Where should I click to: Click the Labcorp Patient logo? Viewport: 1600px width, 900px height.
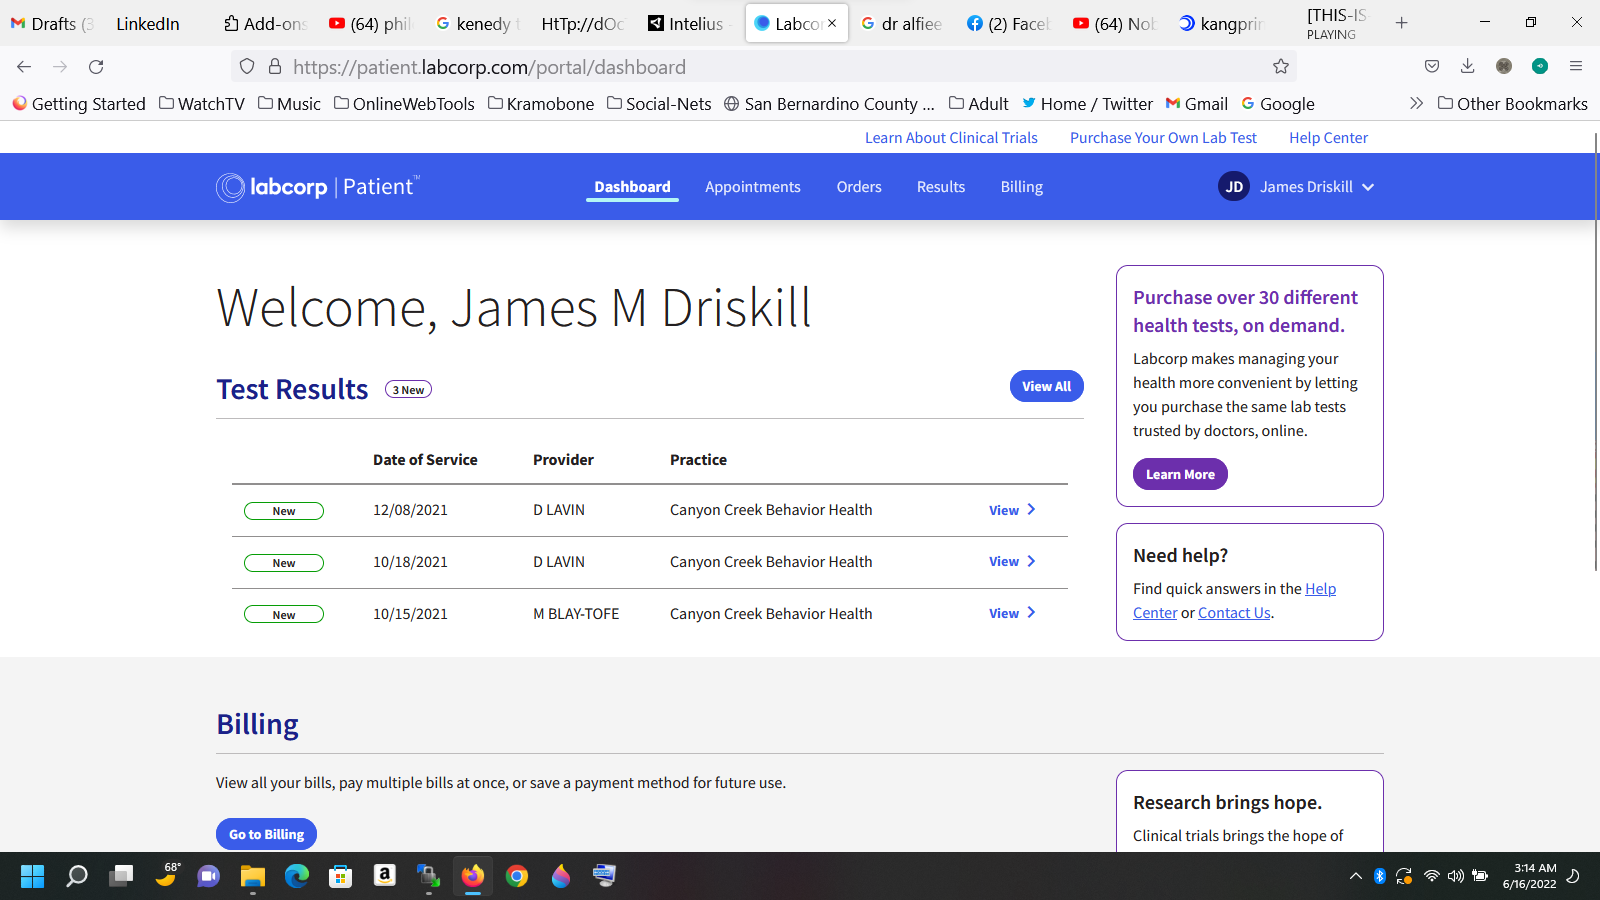coord(318,187)
